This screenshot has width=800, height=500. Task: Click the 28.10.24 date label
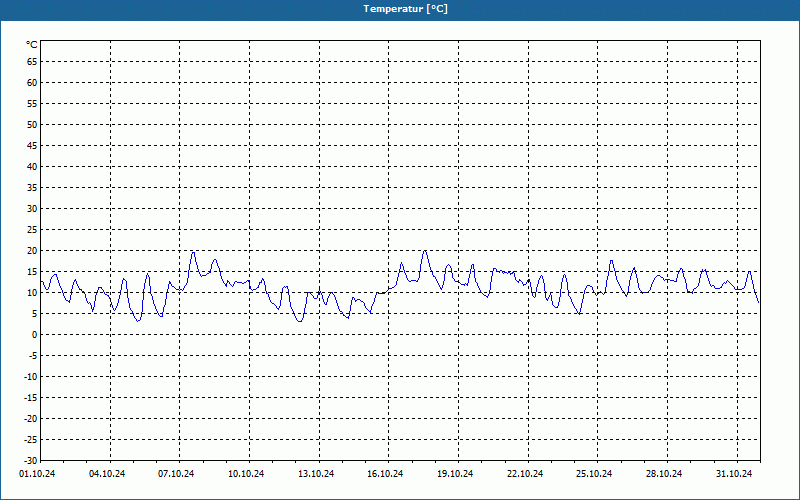664,474
